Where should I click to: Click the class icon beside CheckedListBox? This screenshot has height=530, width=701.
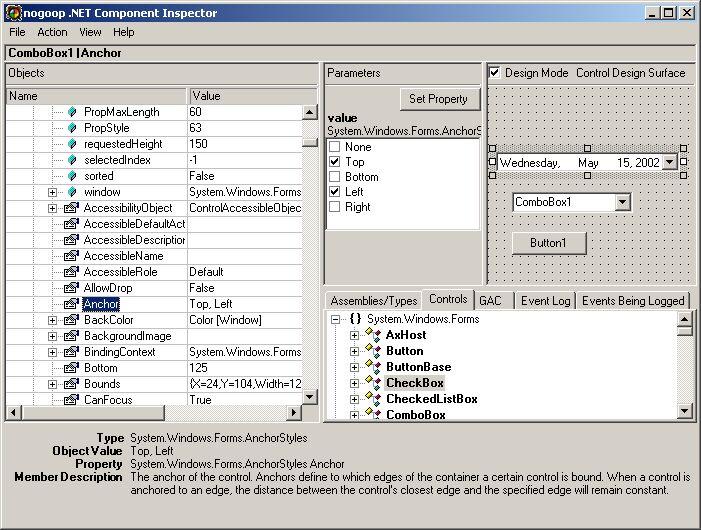[x=373, y=399]
